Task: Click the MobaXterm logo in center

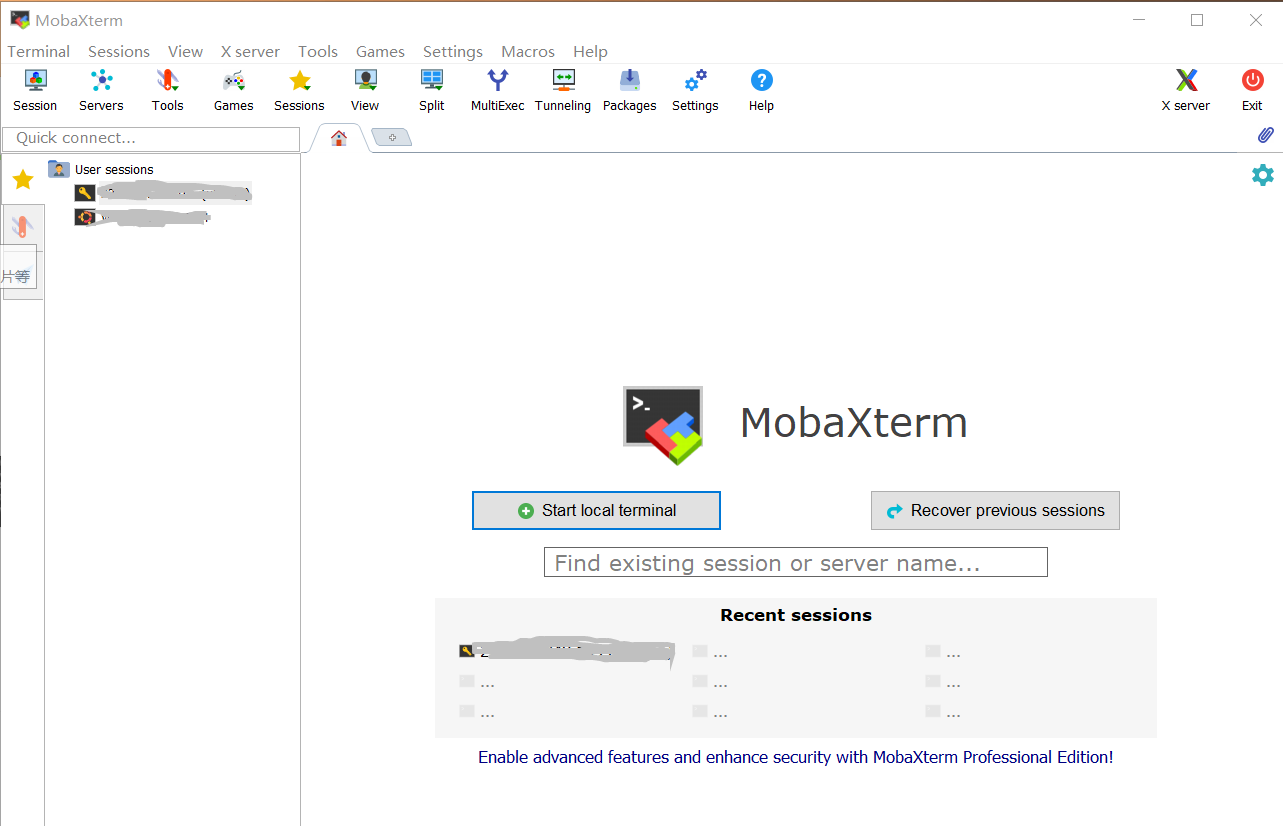Action: (x=663, y=425)
